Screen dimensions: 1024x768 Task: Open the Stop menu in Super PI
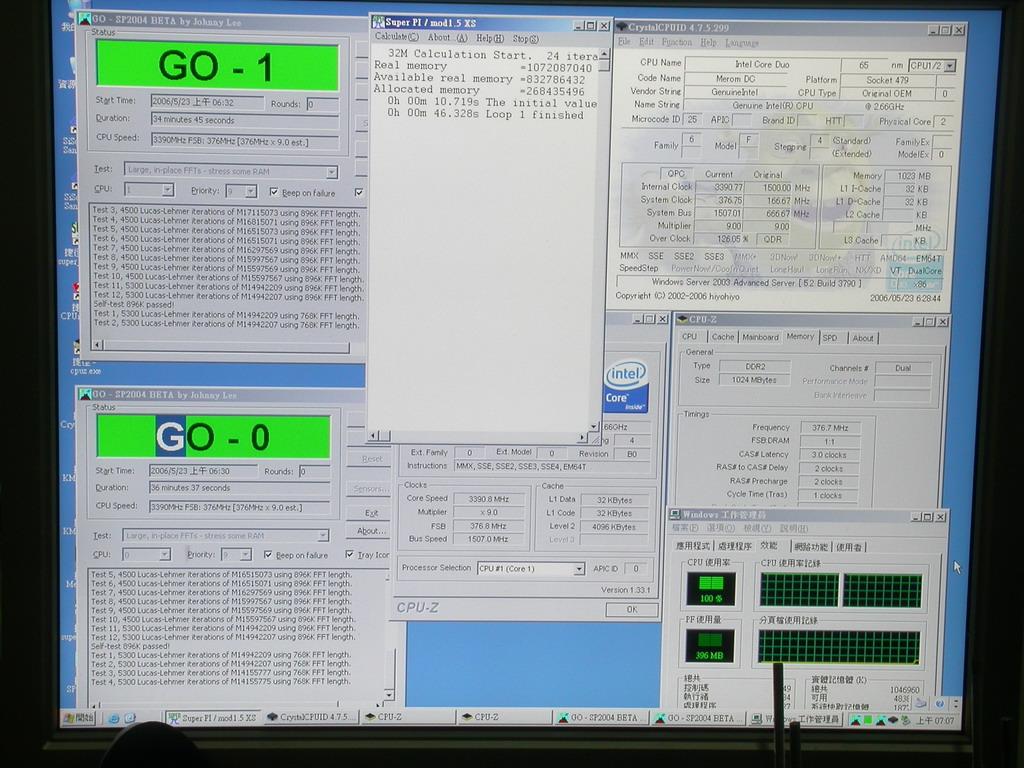pos(525,39)
